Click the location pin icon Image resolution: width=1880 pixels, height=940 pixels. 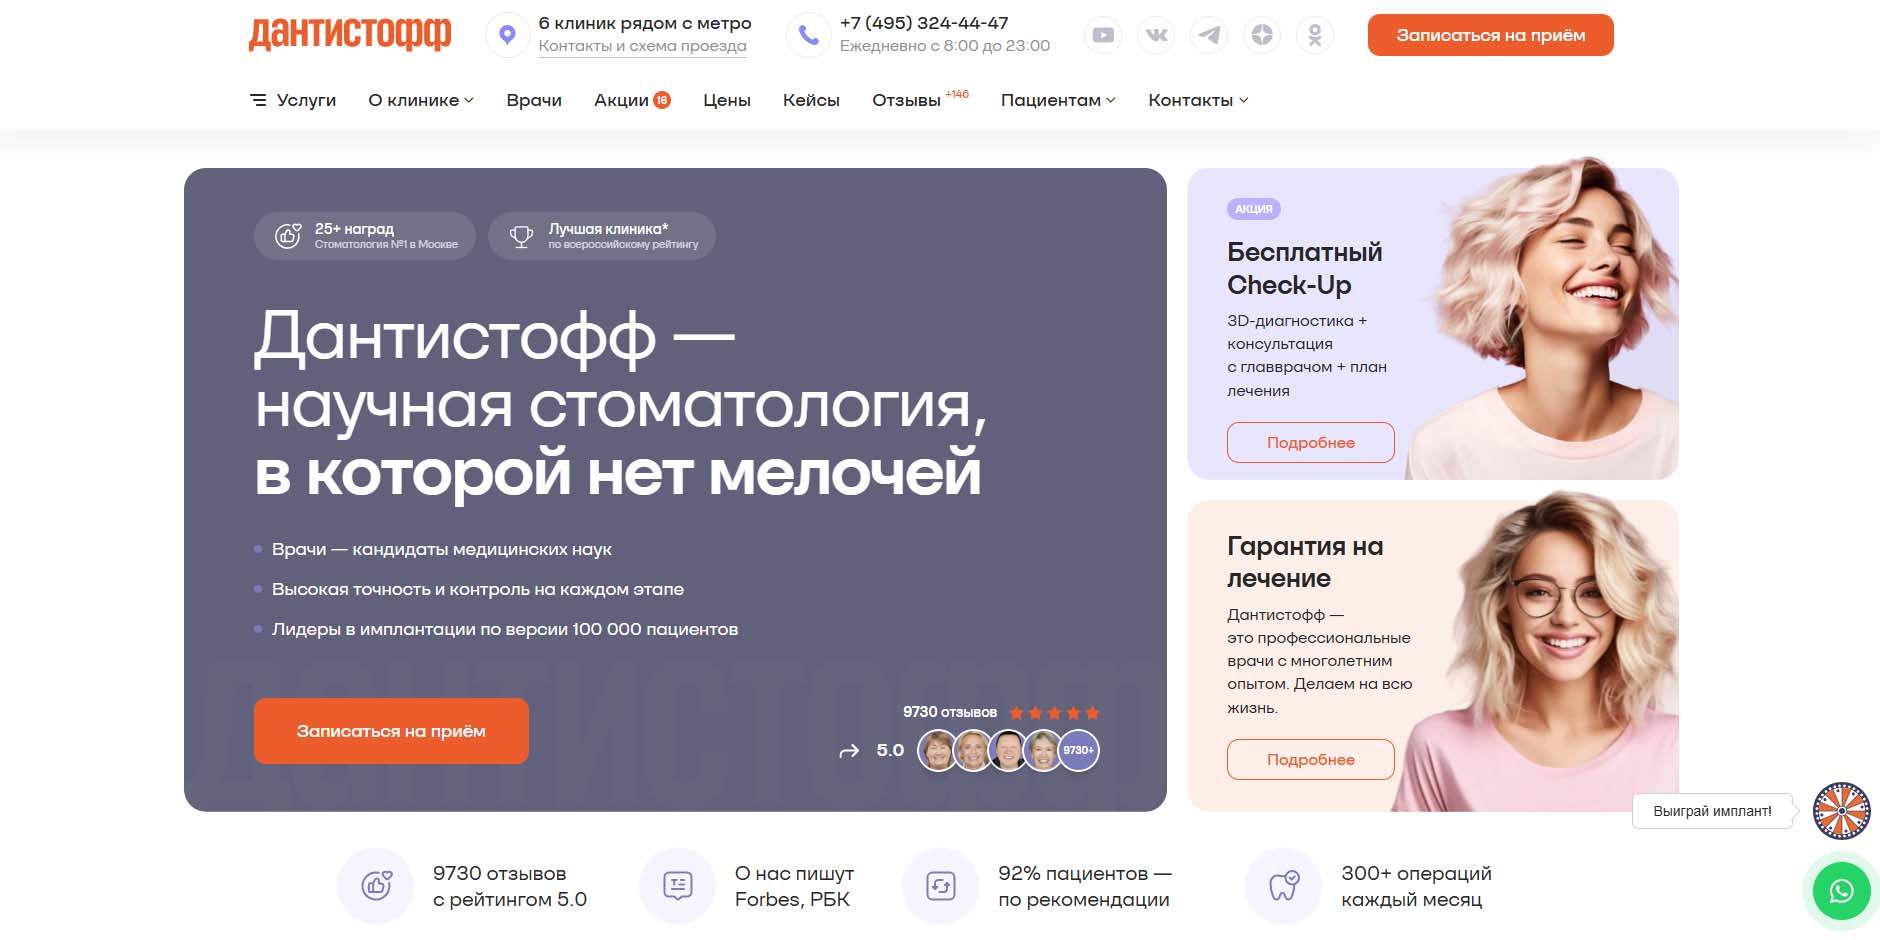(507, 35)
